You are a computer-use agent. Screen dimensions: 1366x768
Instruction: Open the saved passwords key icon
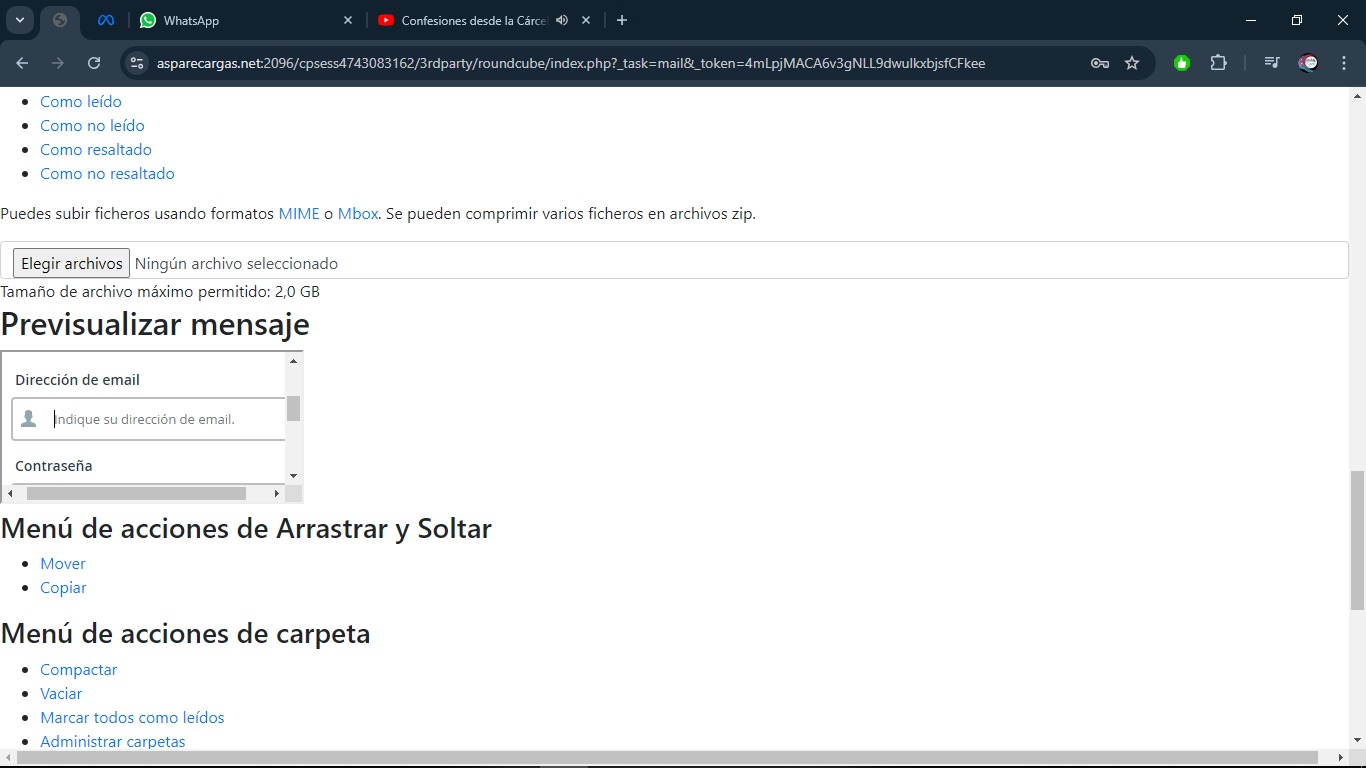pyautogui.click(x=1100, y=63)
